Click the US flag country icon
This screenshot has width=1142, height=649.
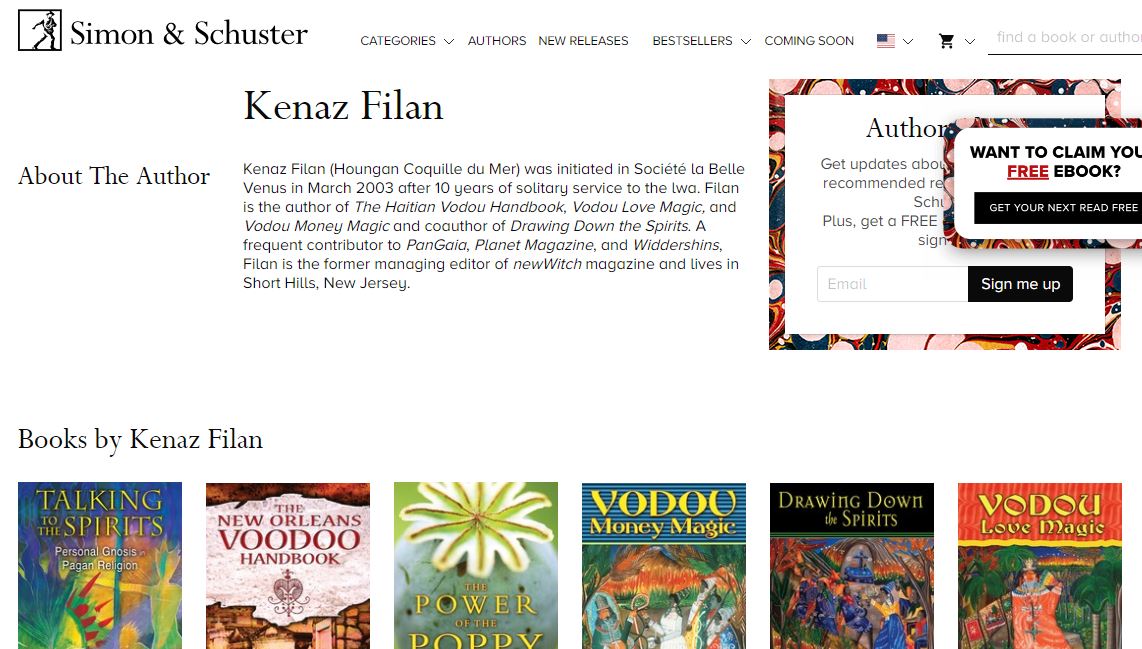coord(886,41)
